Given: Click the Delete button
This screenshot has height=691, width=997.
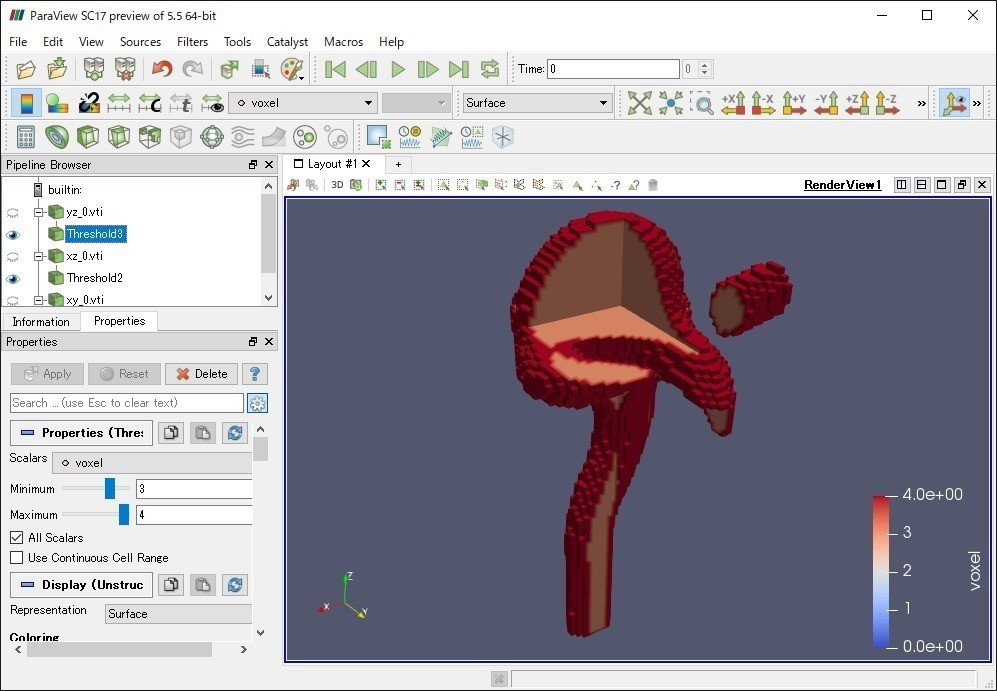Looking at the screenshot, I should [x=201, y=374].
